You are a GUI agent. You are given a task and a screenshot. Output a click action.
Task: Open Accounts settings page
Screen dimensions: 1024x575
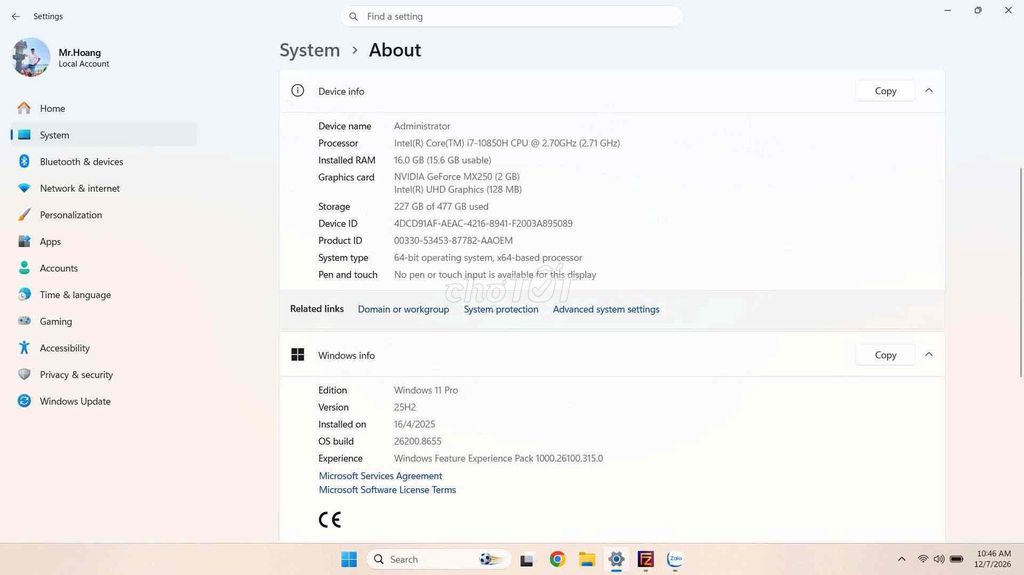(104, 268)
